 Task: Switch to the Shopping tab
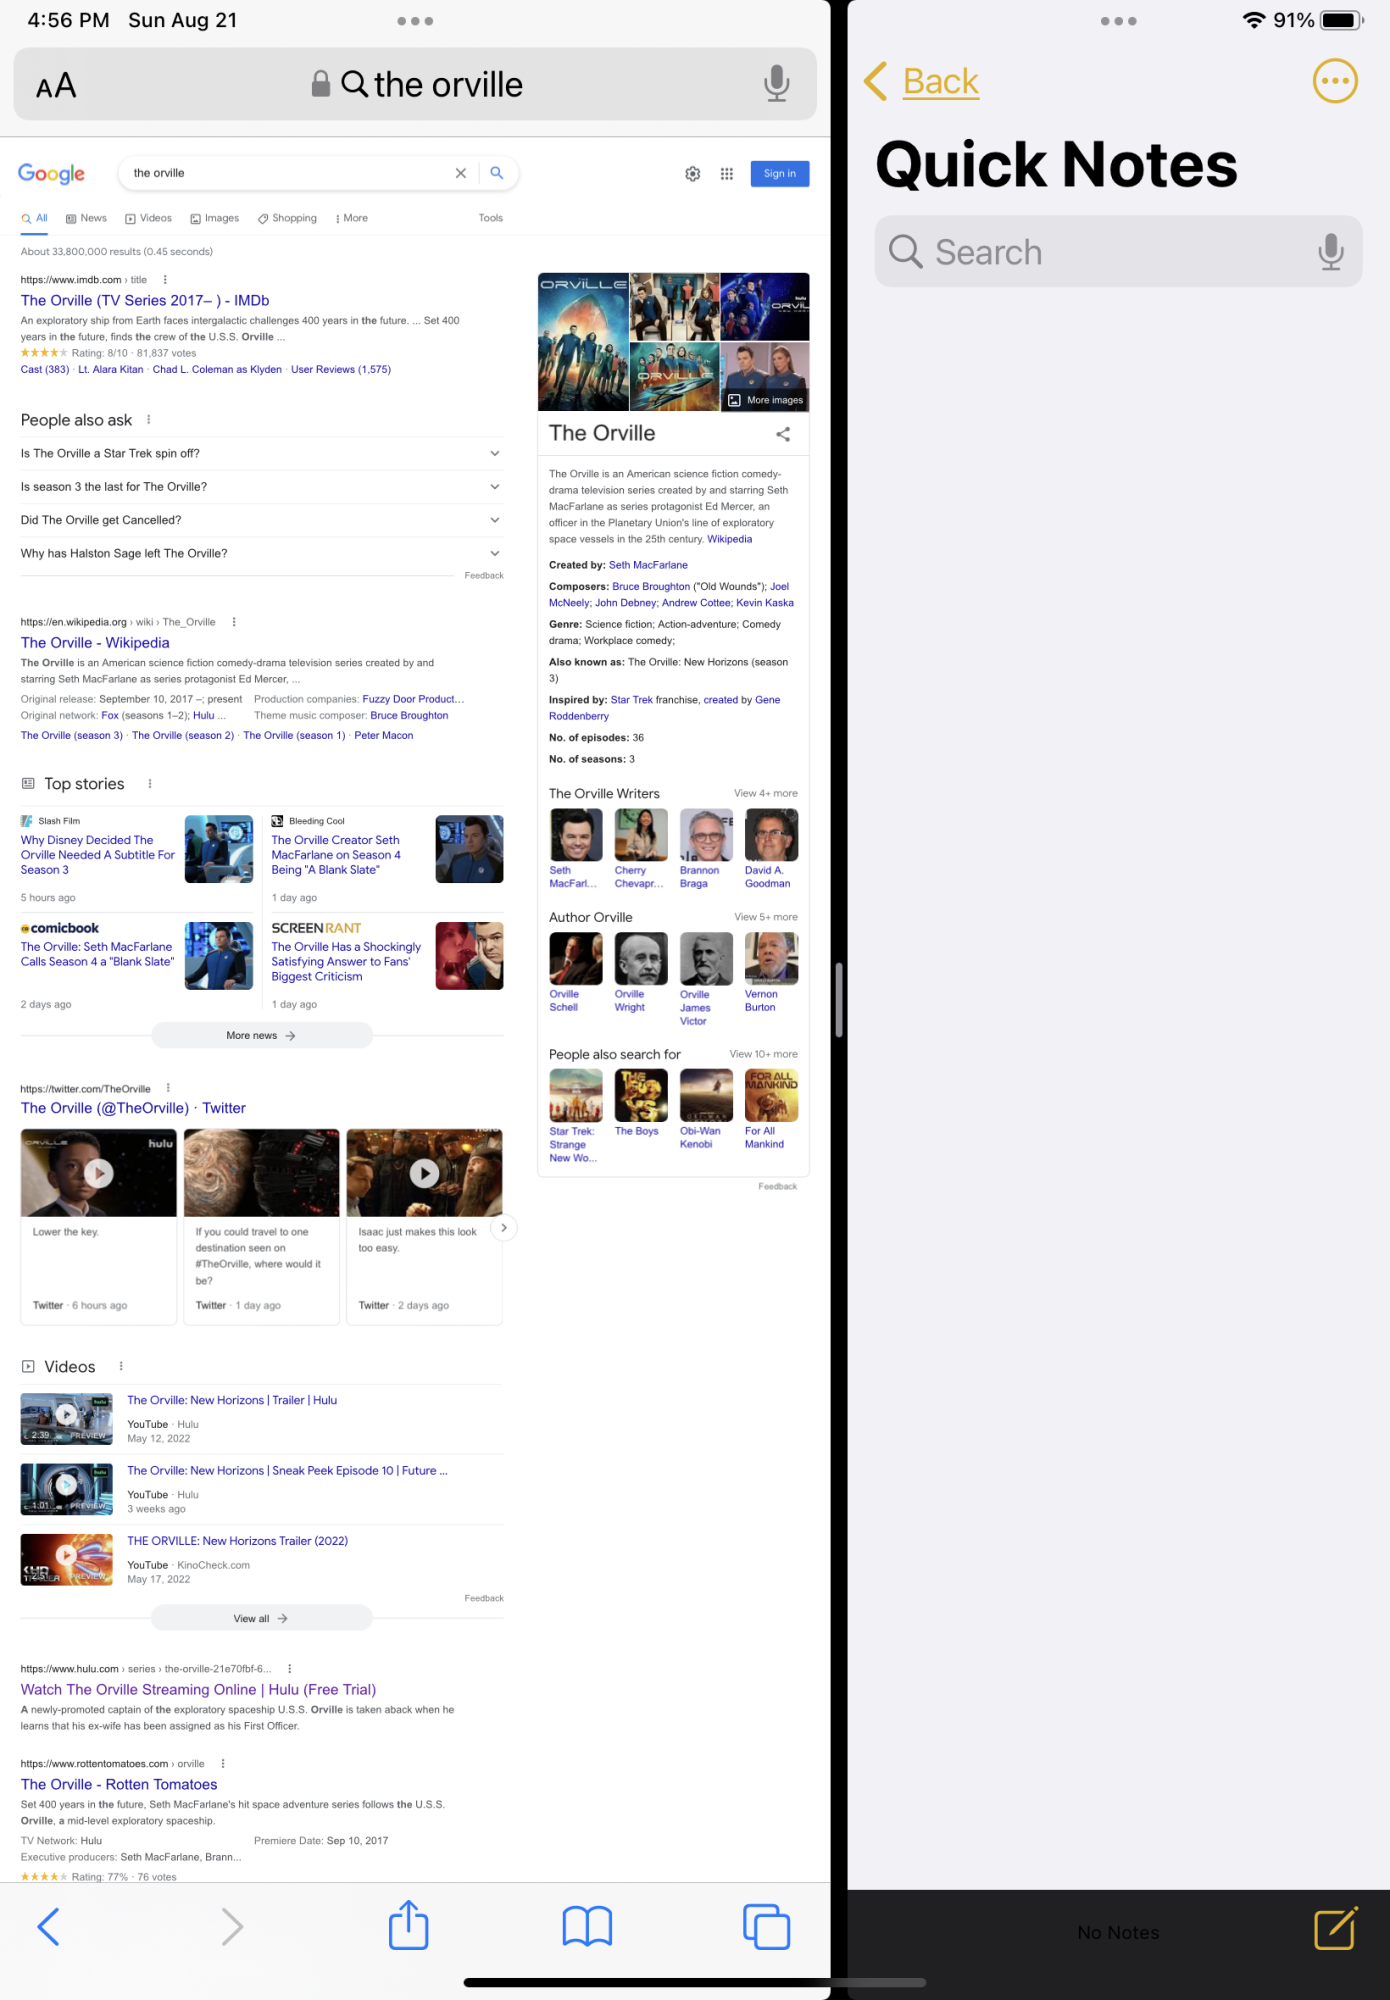287,218
